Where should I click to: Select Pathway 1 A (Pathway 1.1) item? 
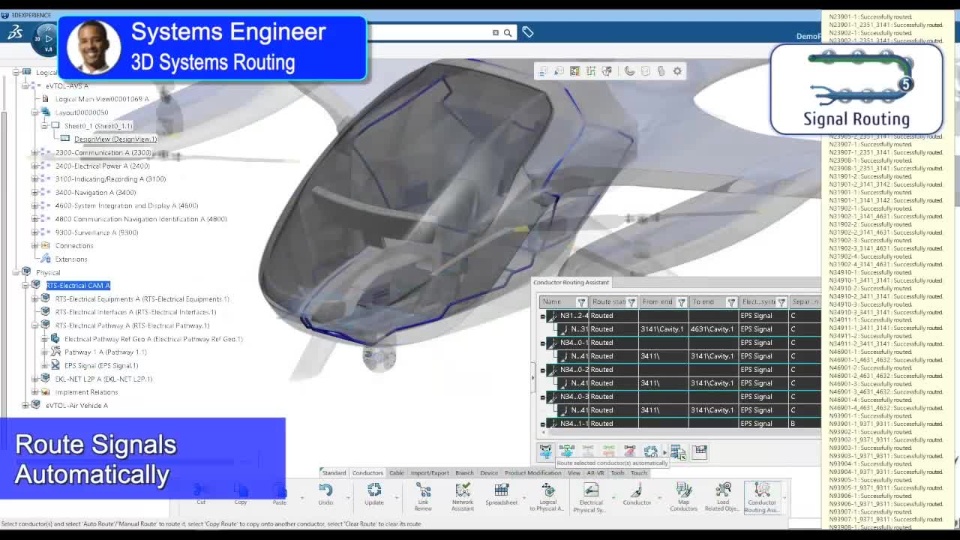point(105,352)
